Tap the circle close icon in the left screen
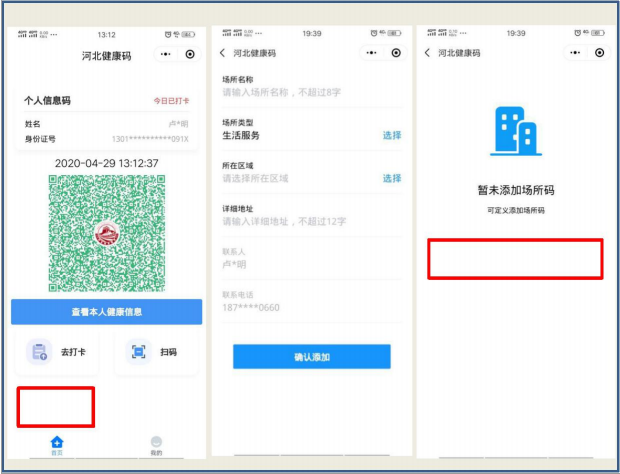The width and height of the screenshot is (620, 474). [x=190, y=54]
